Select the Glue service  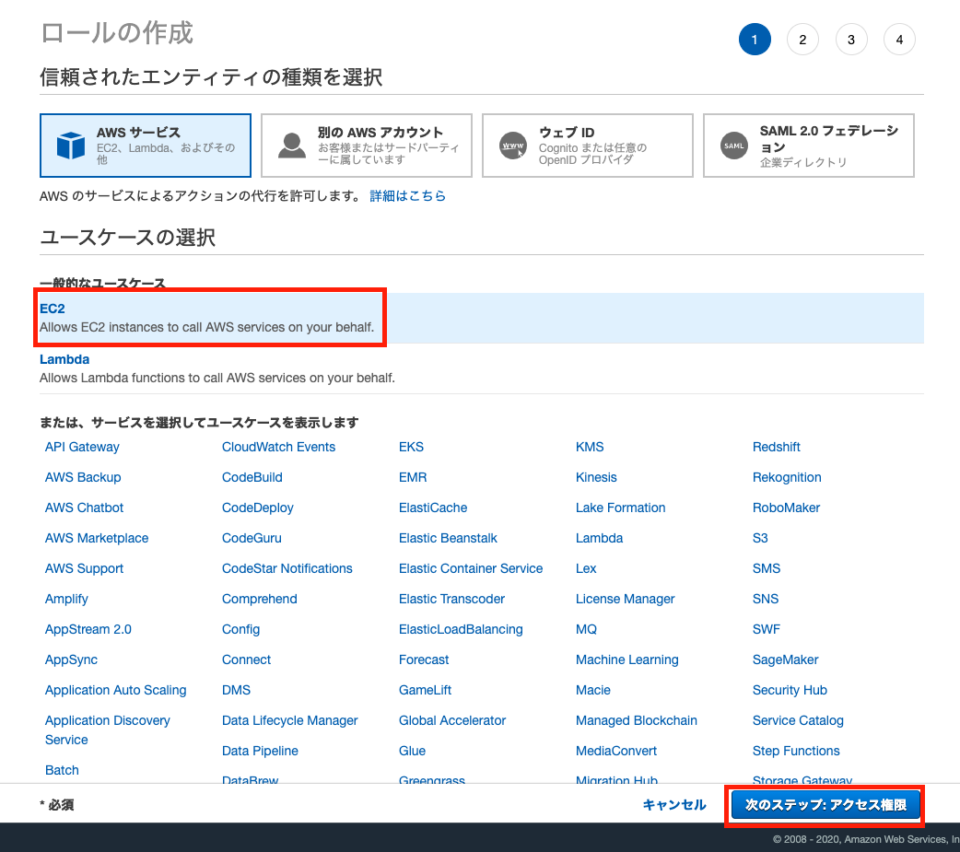point(412,751)
